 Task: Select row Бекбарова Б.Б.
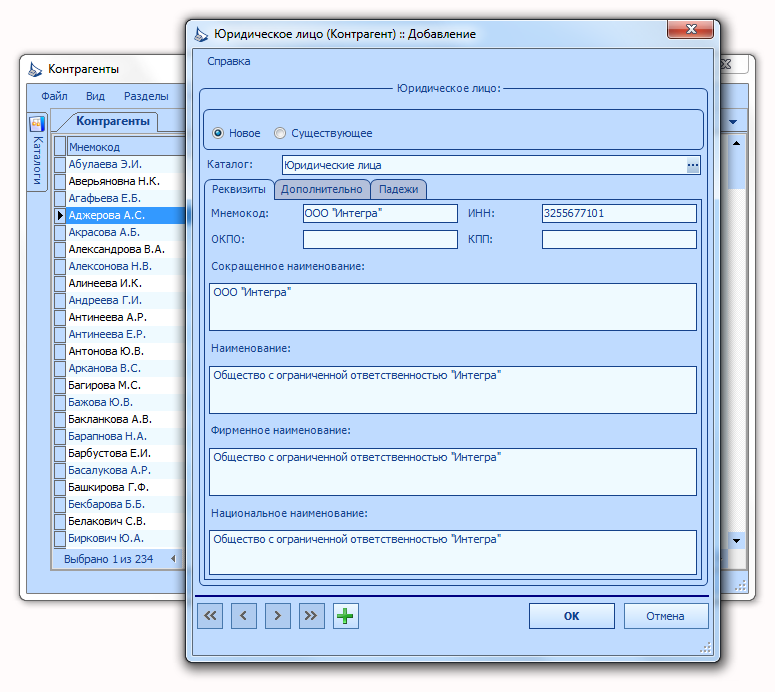(120, 504)
